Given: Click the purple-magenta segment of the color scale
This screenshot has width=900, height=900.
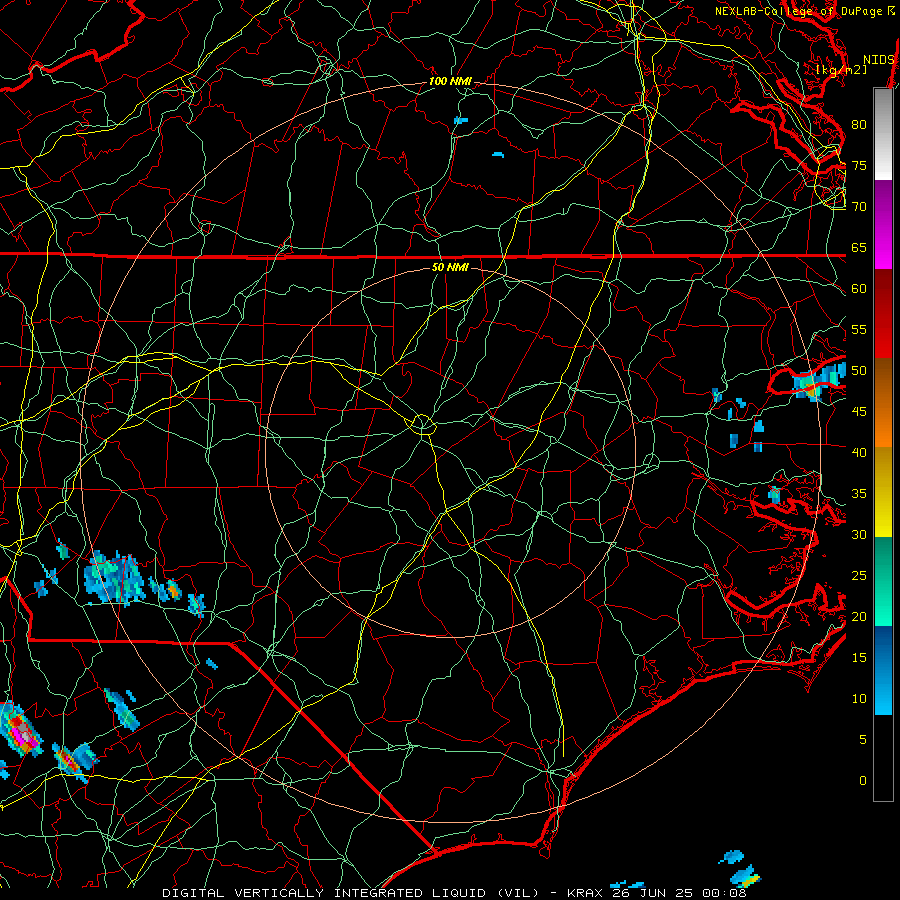Looking at the screenshot, I should point(883,224).
